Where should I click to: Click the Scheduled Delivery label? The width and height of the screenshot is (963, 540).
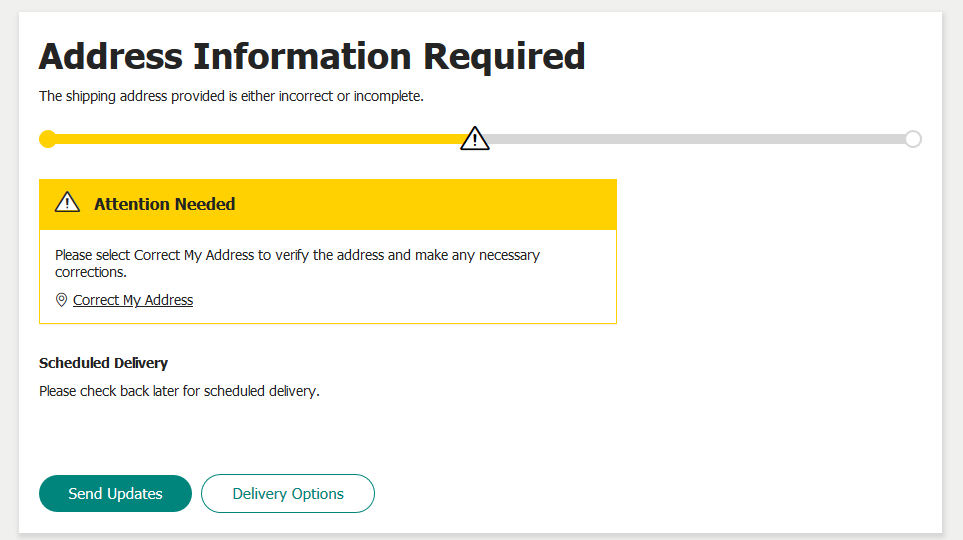(103, 363)
